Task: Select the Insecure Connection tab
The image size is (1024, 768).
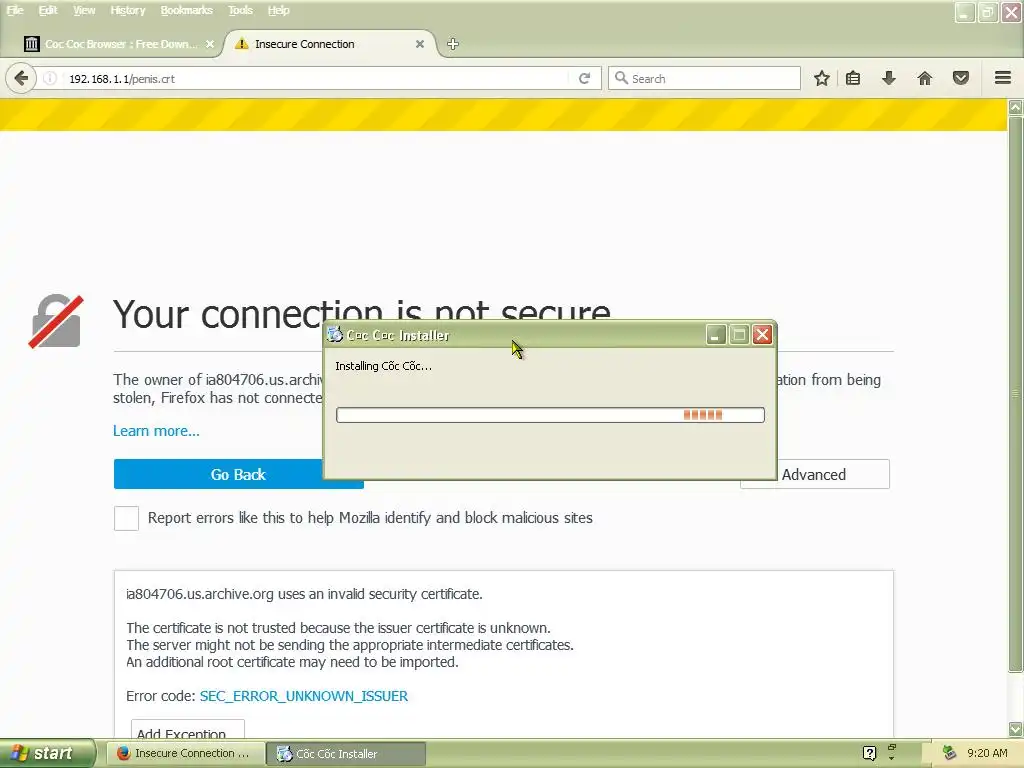Action: (x=330, y=44)
